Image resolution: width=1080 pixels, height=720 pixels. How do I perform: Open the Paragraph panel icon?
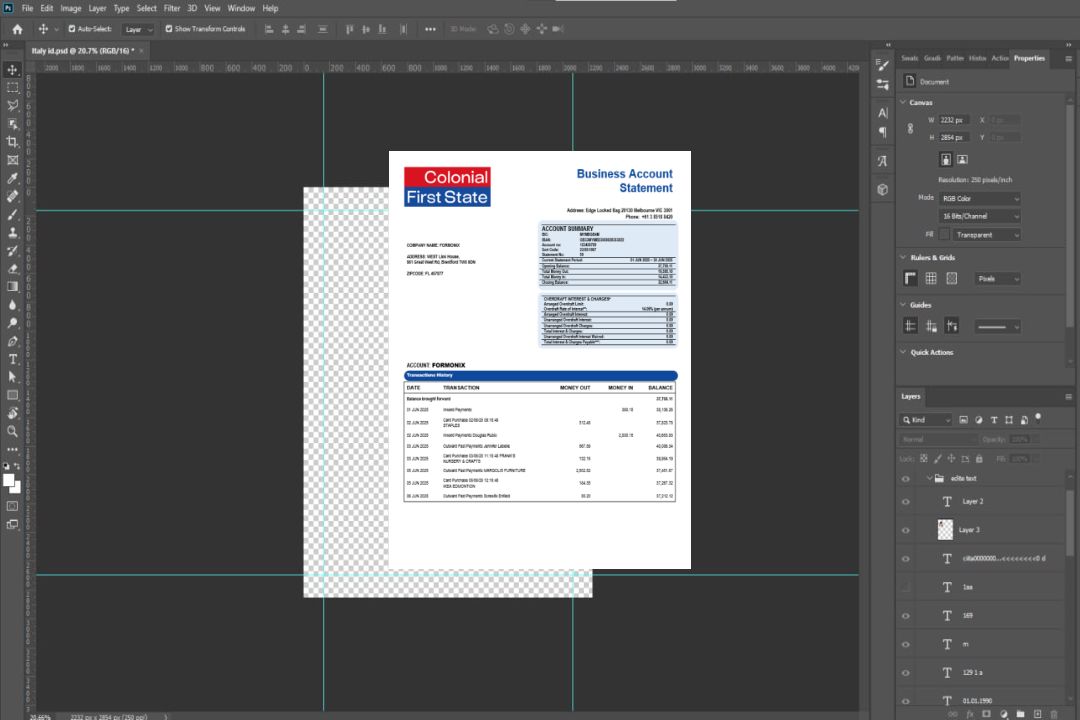[x=883, y=132]
